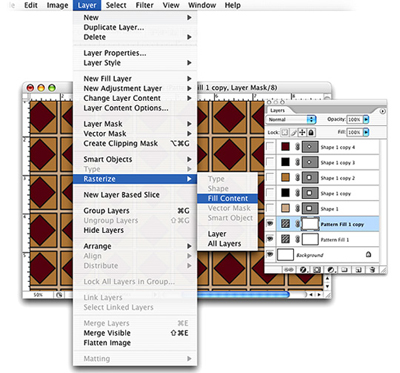Choose Merge Visible
This screenshot has width=400, height=373.
(135, 333)
